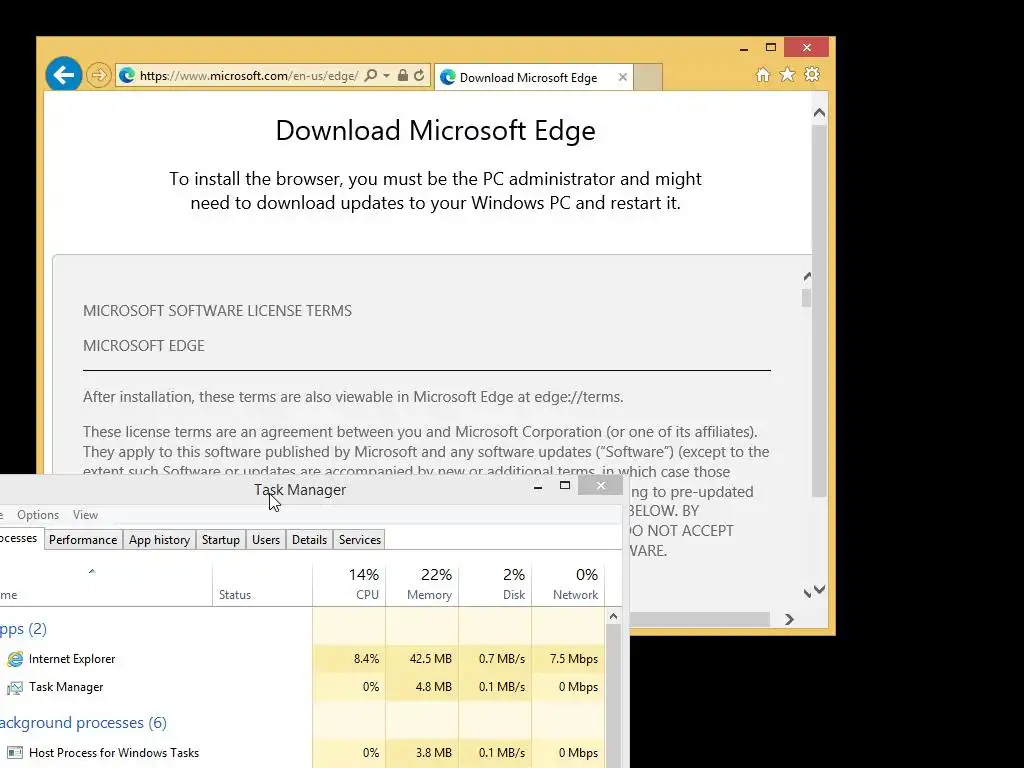Click the Host Process for Windows Tasks icon

pos(15,753)
